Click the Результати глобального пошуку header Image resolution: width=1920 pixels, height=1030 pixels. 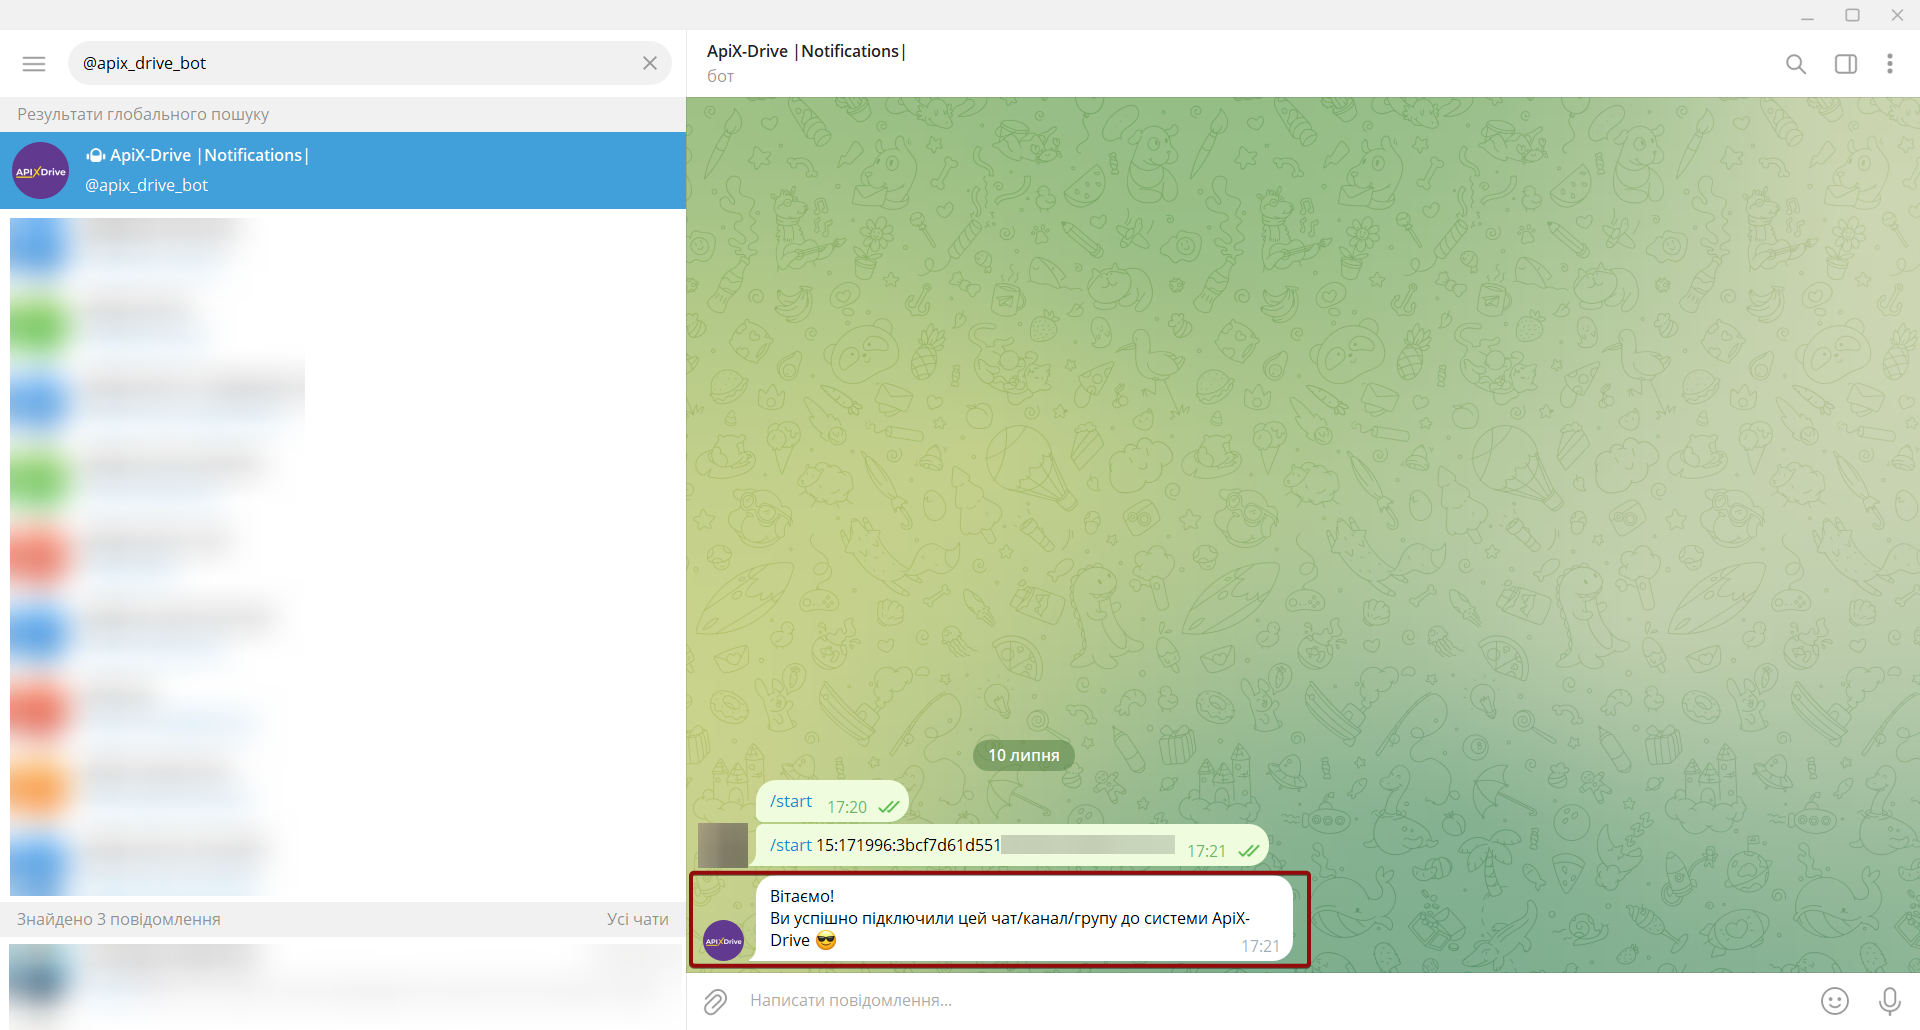coord(143,114)
